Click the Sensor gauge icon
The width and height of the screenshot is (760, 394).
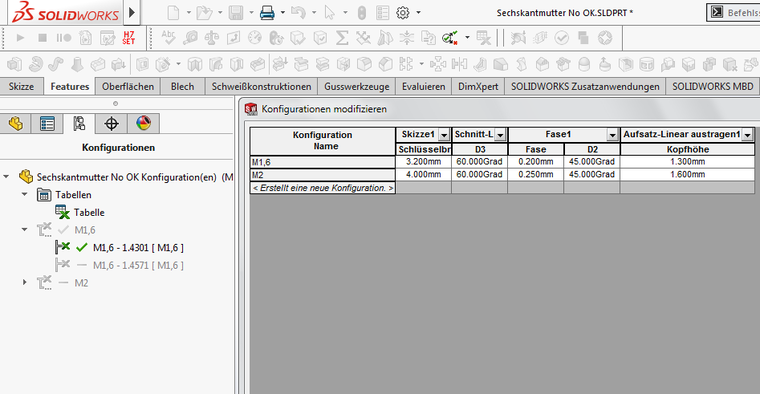(254, 38)
